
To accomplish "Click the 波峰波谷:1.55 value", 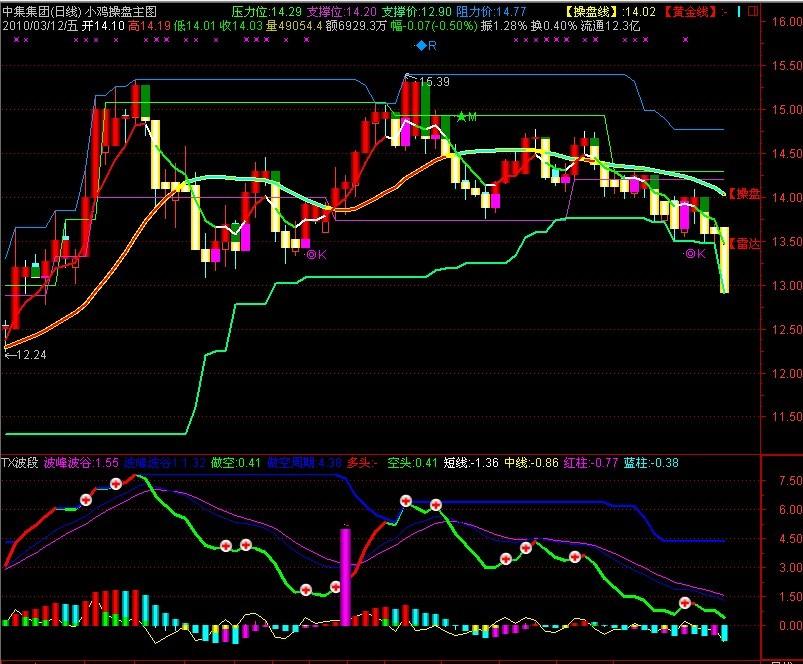I will pyautogui.click(x=81, y=463).
